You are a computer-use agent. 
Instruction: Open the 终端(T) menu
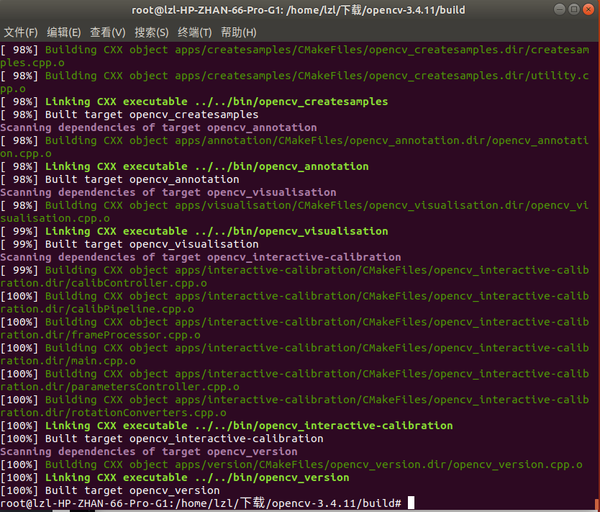[194, 33]
